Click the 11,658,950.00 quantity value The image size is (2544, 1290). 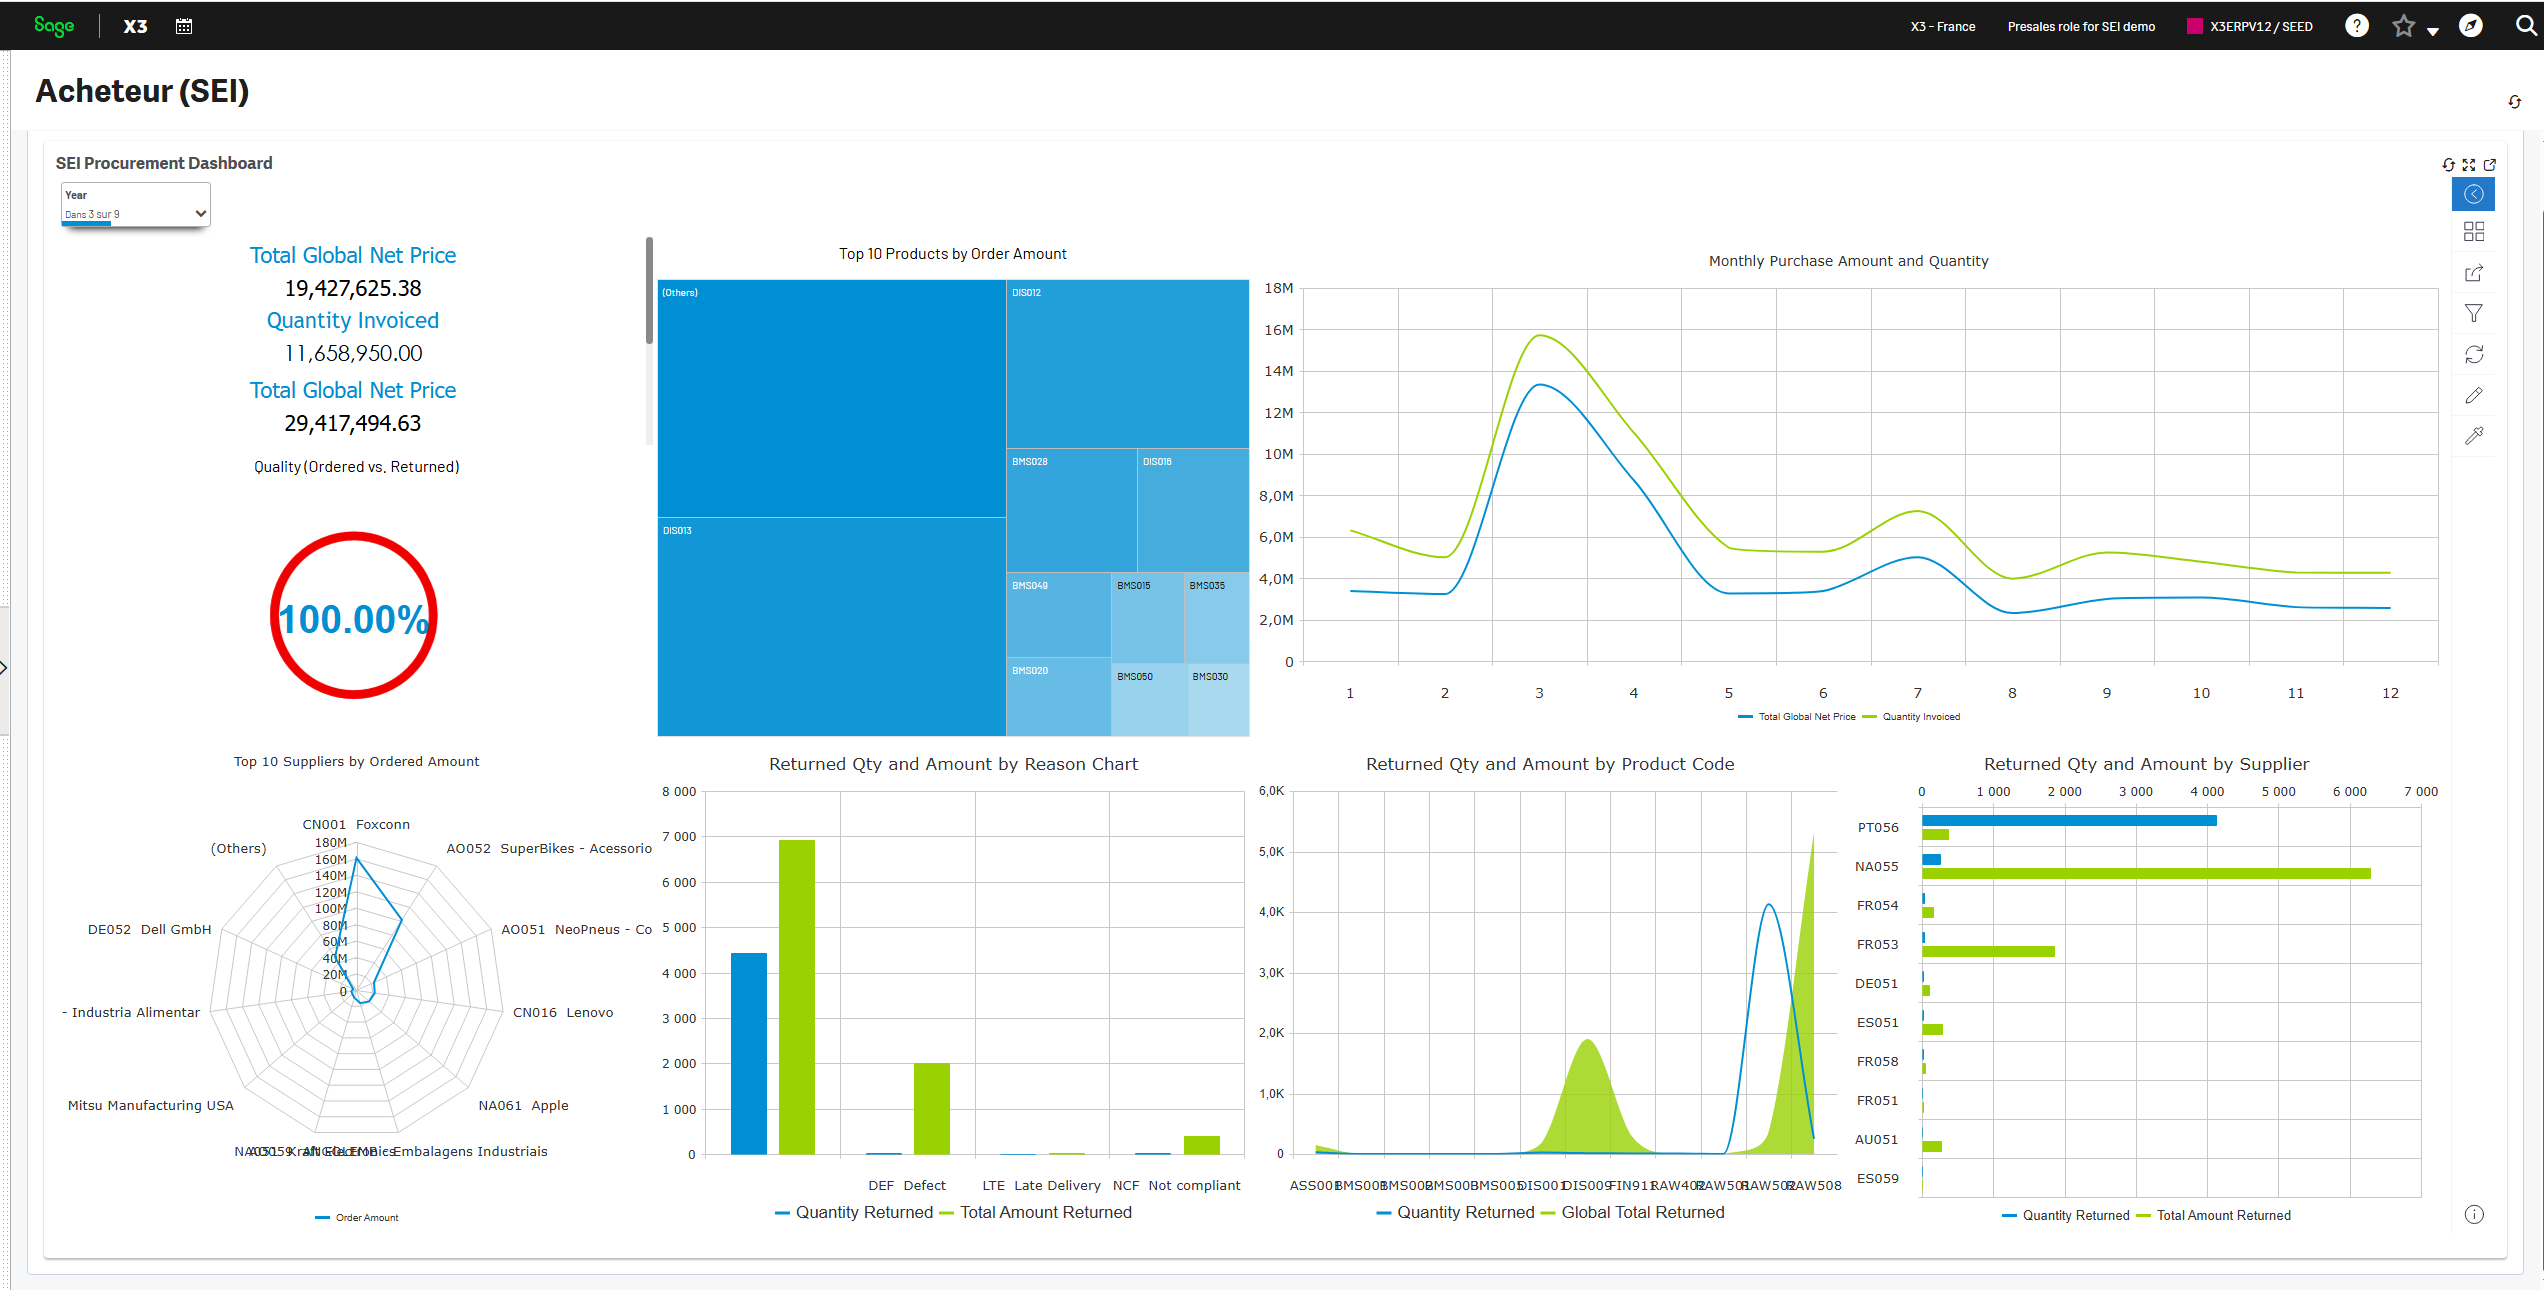(353, 354)
